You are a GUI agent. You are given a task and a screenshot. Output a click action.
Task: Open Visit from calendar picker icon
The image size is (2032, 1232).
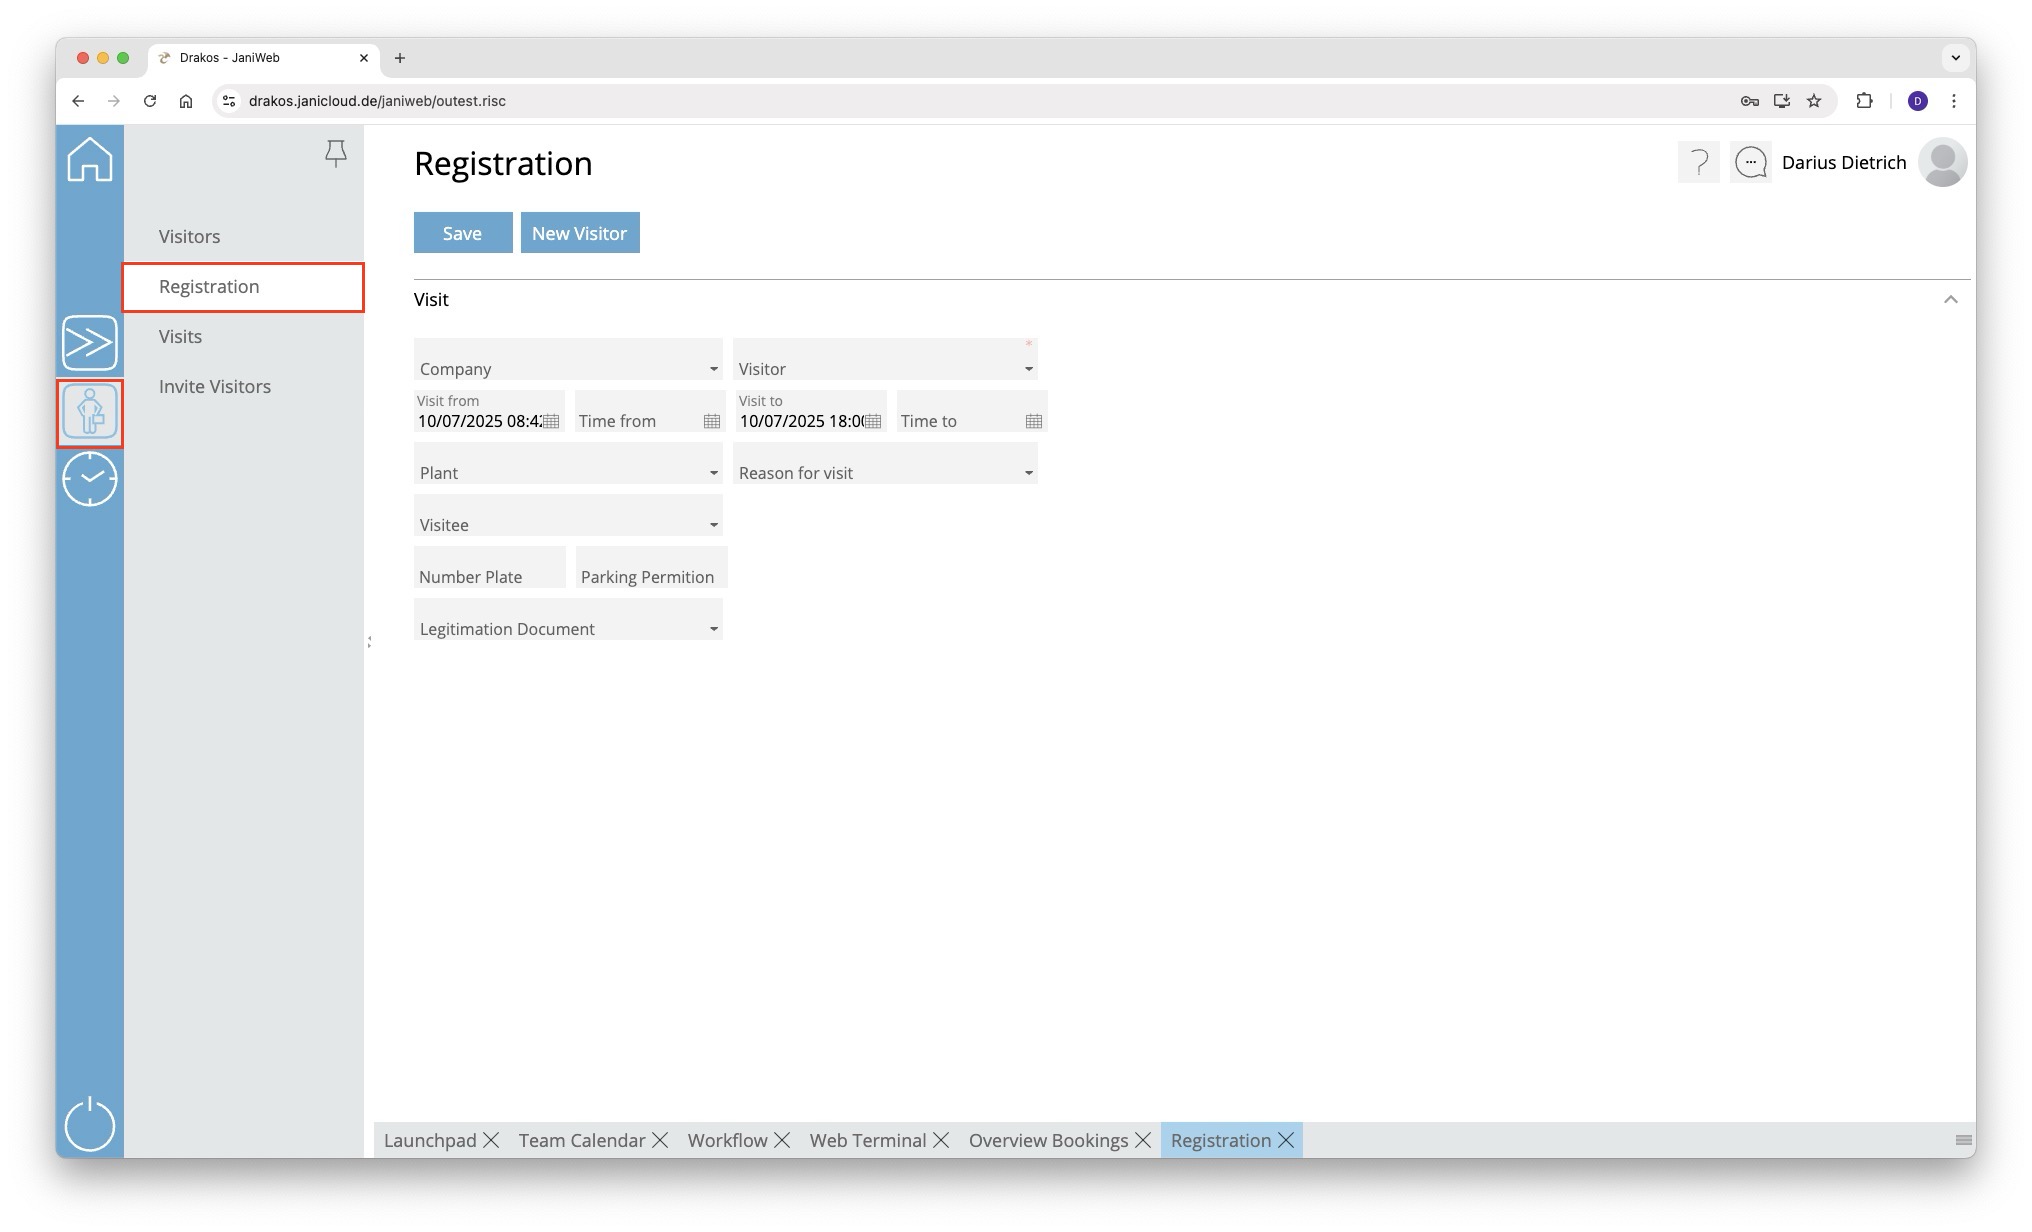point(551,422)
